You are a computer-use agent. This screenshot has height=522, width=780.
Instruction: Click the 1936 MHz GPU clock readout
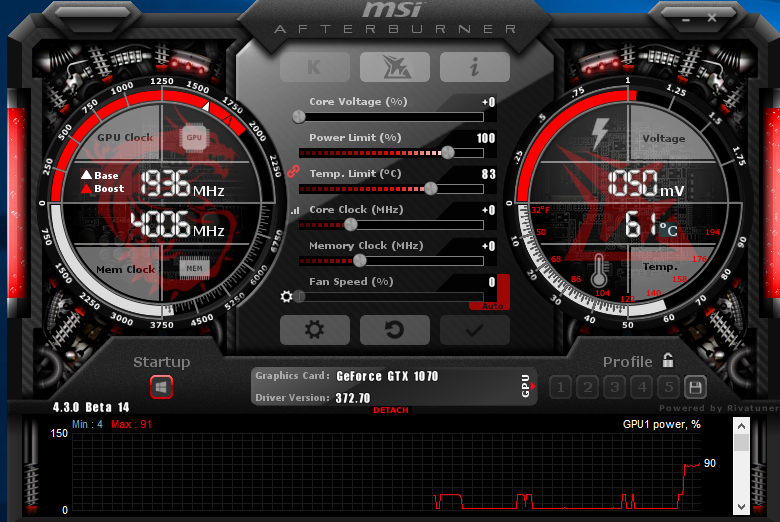click(183, 184)
